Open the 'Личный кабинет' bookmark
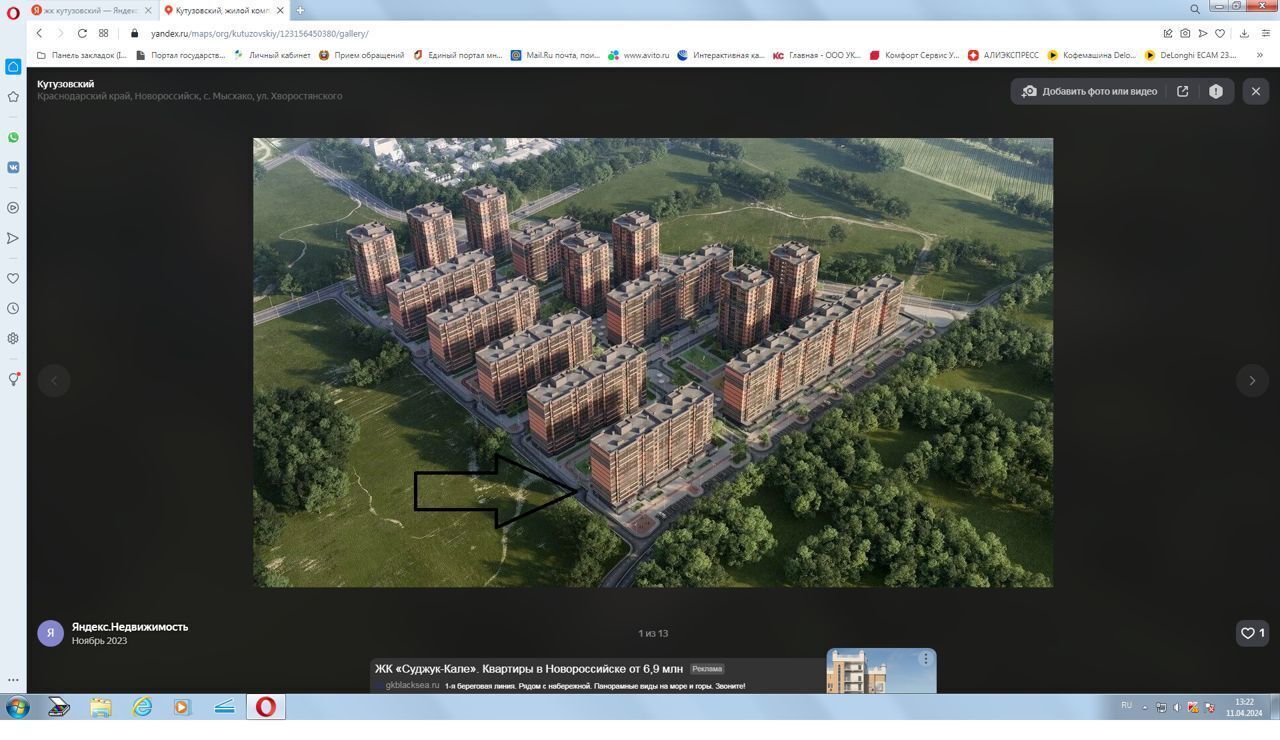The height and width of the screenshot is (740, 1280). pyautogui.click(x=272, y=55)
